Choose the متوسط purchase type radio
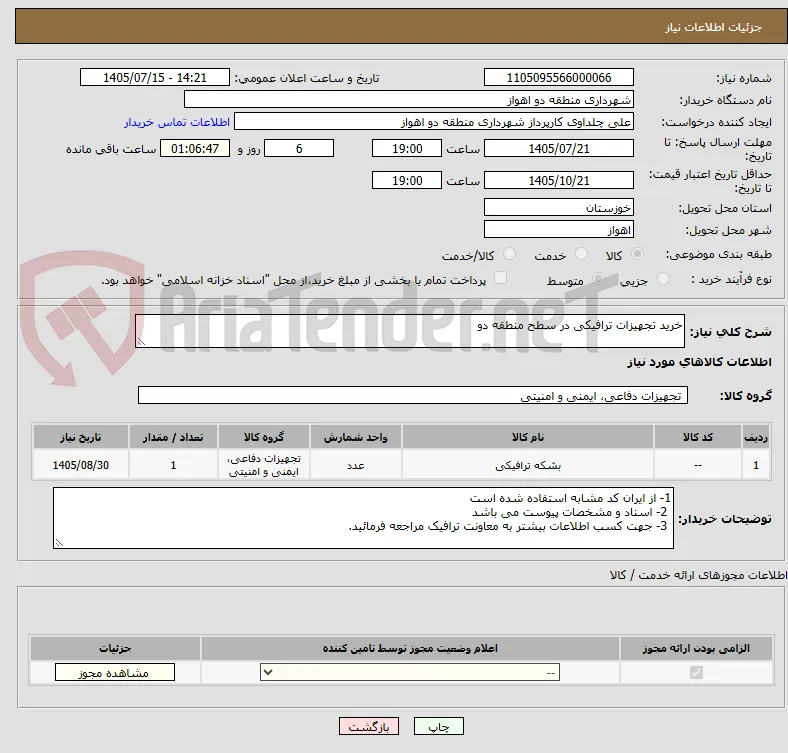788x753 pixels. 598,278
